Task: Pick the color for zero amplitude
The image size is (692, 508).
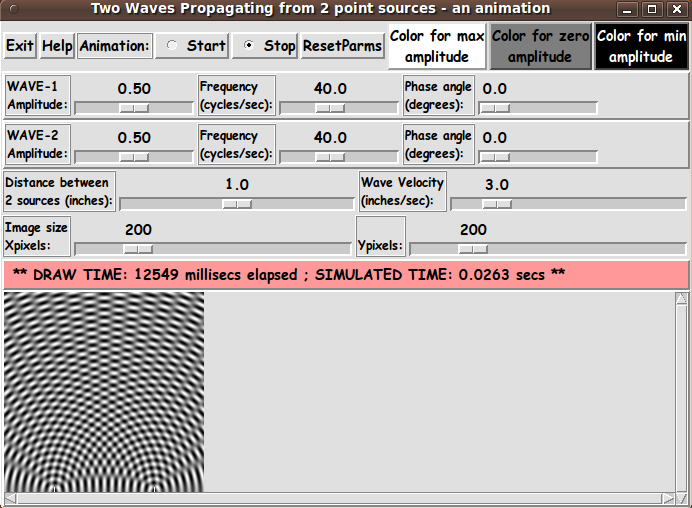Action: 540,46
